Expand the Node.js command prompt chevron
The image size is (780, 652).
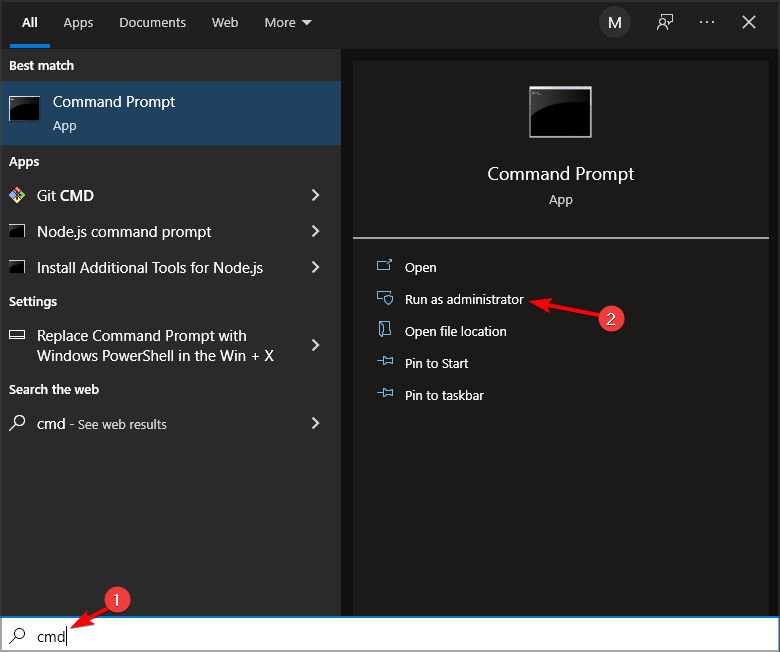(315, 231)
